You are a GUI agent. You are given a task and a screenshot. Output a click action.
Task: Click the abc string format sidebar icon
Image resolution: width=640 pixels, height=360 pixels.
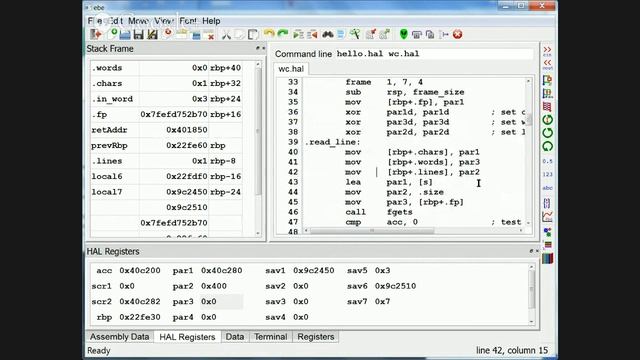[x=547, y=188]
